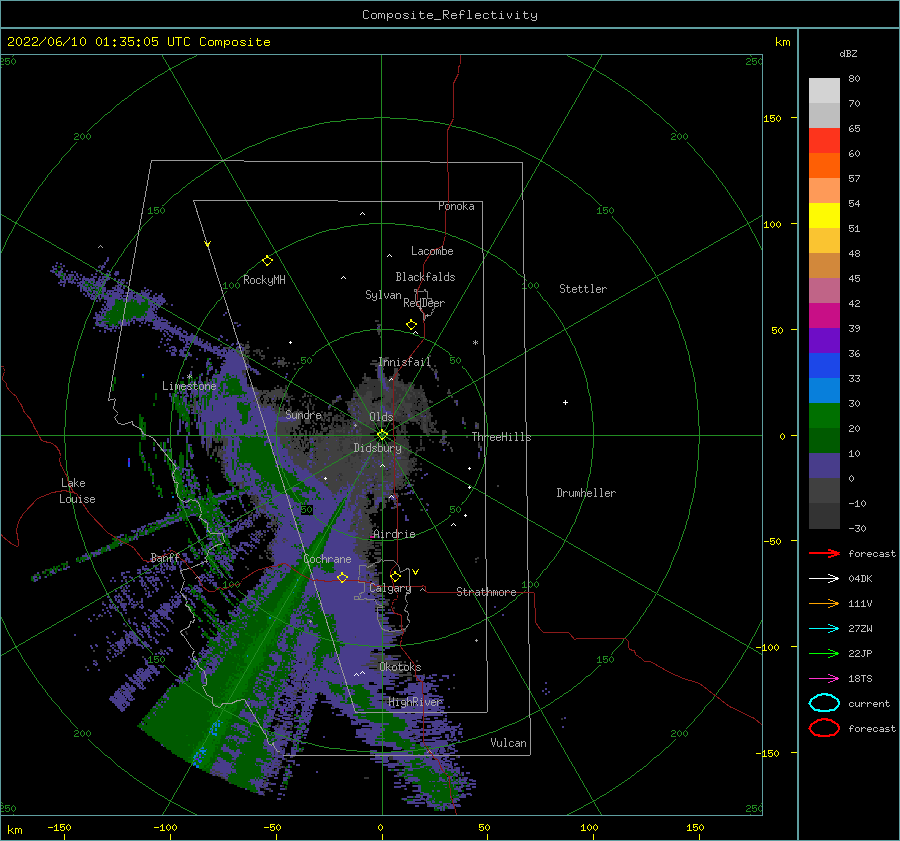Image resolution: width=900 pixels, height=841 pixels.
Task: Select the deep orange 57-60 dBZ swatch
Action: click(824, 166)
